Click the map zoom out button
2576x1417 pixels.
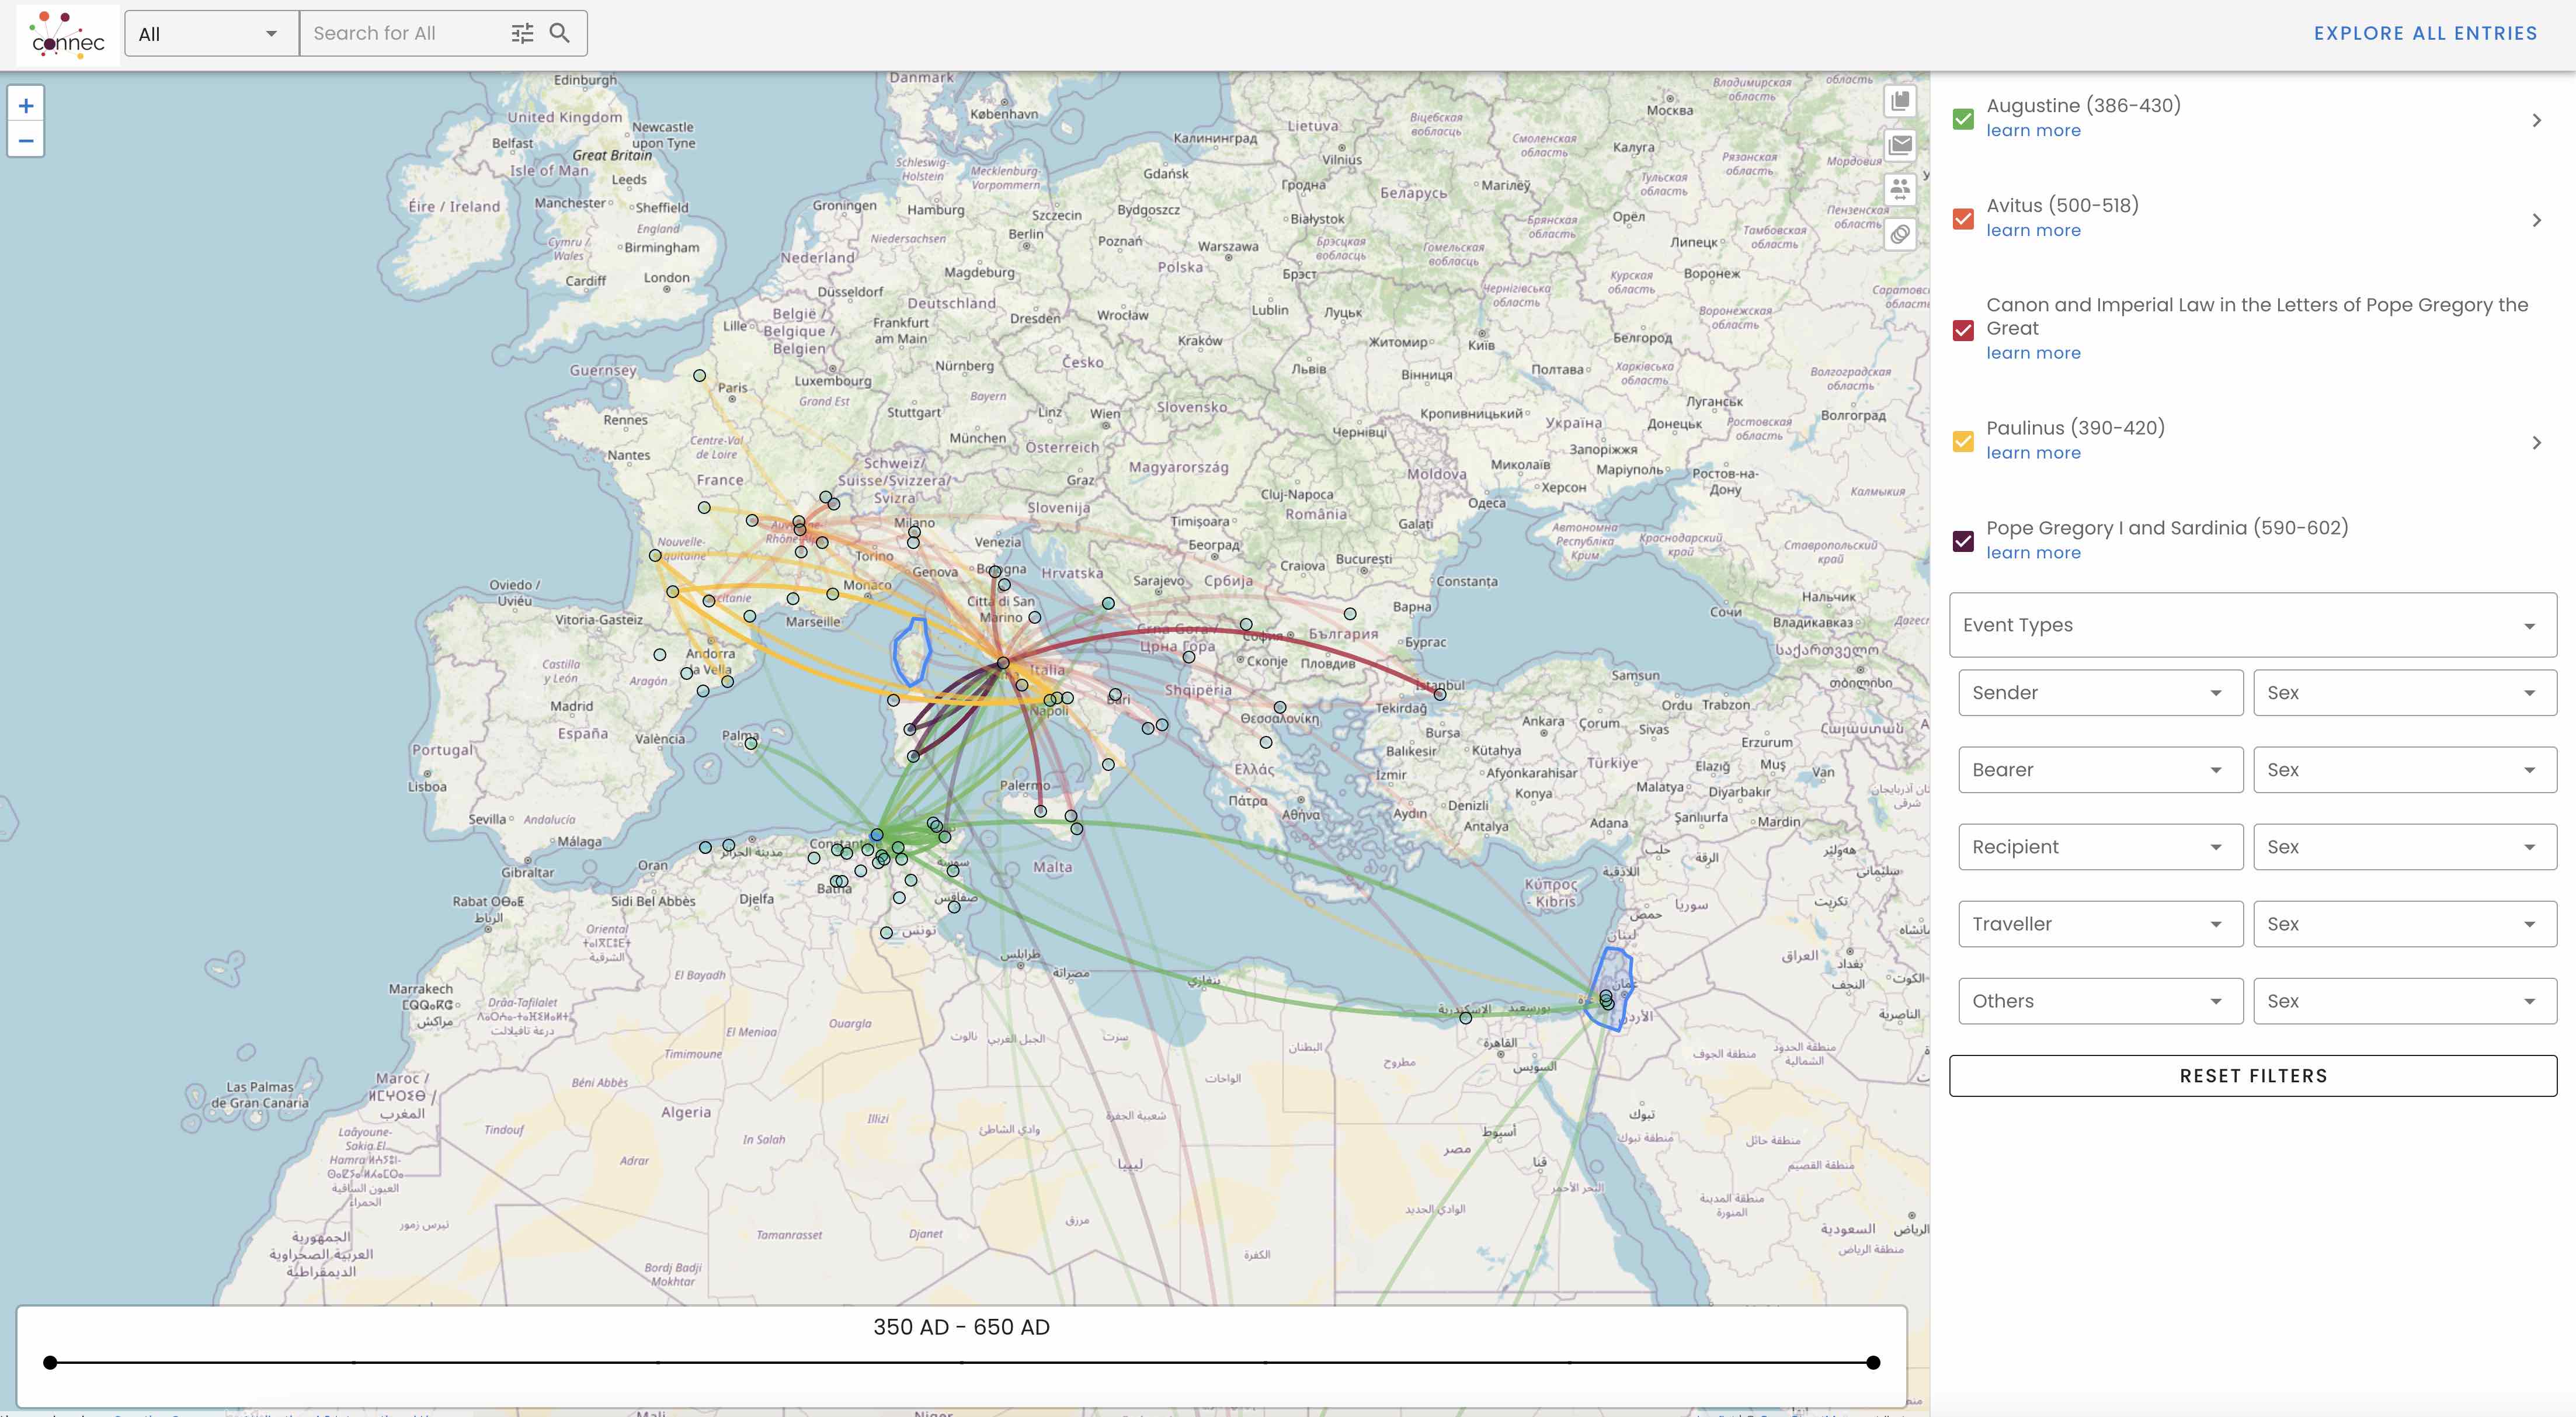click(26, 141)
